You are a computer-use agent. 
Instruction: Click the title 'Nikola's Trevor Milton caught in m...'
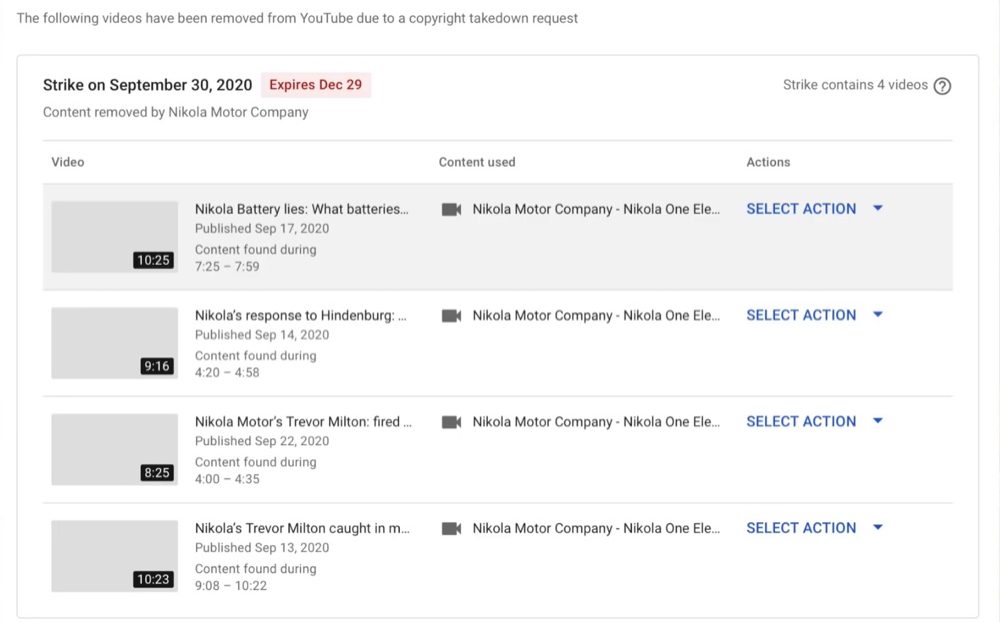click(x=302, y=528)
